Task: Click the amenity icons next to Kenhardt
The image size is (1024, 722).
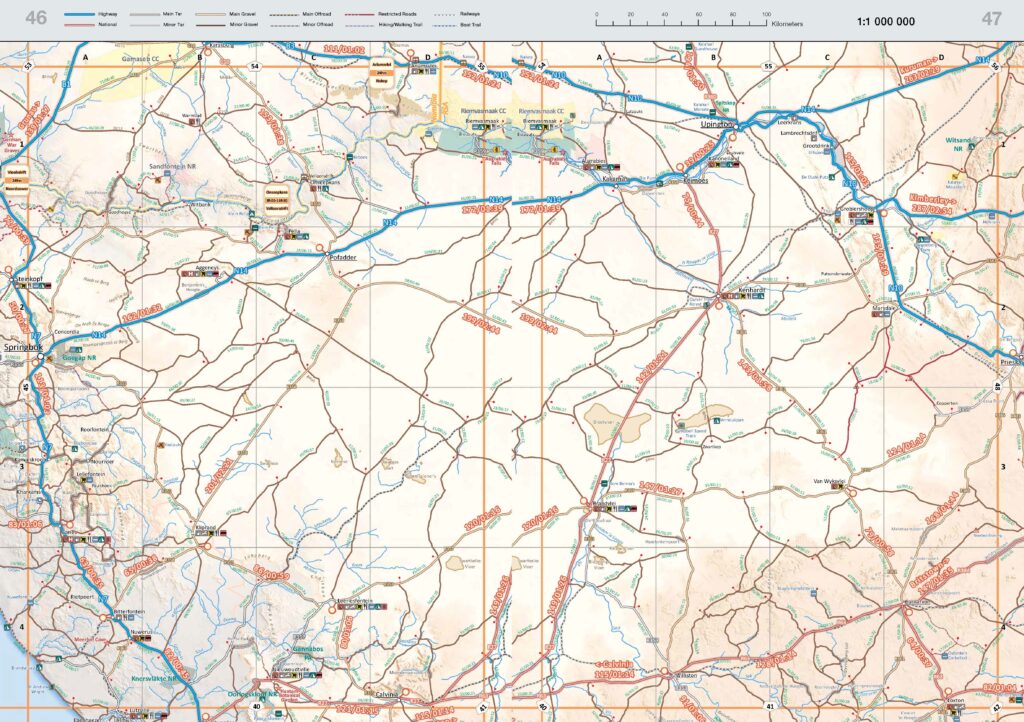Action: pos(745,295)
